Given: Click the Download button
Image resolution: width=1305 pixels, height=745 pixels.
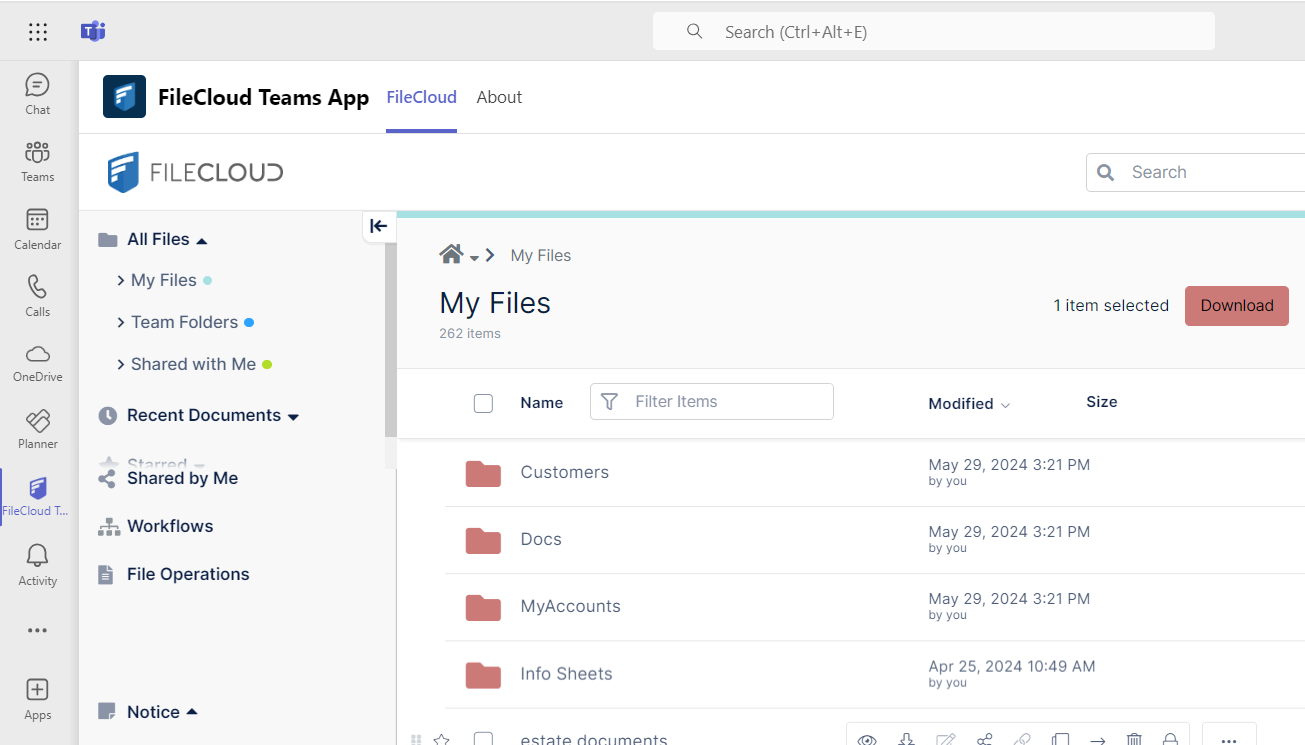Looking at the screenshot, I should pos(1236,306).
